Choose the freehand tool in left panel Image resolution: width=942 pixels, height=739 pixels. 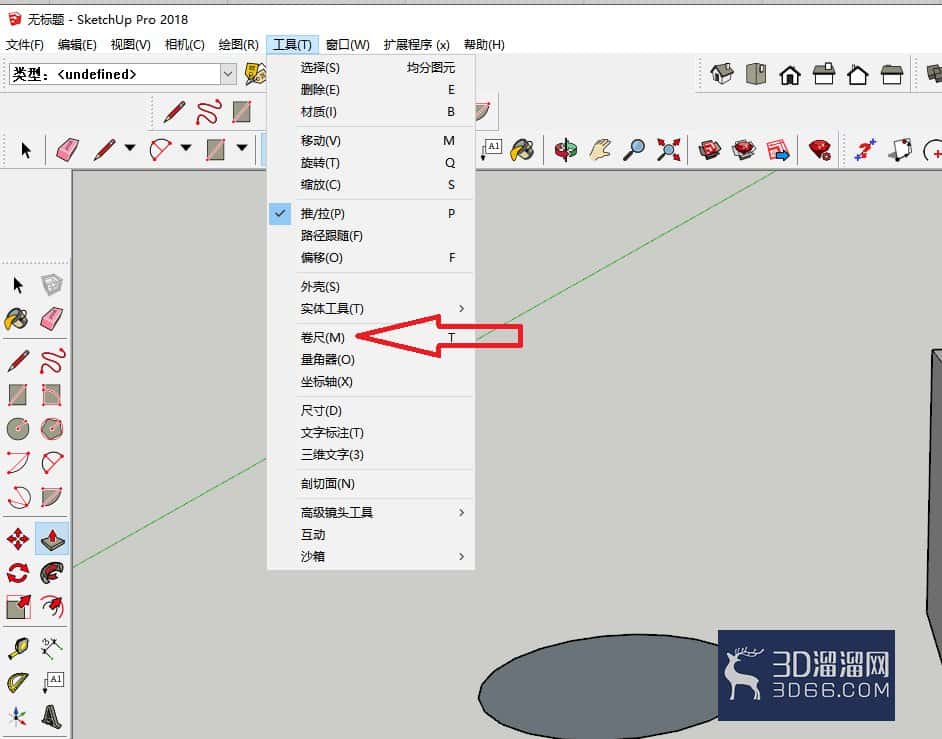click(52, 361)
